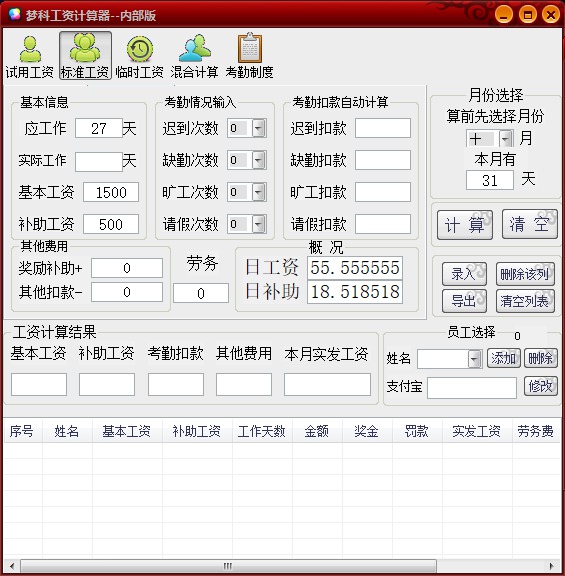This screenshot has height=576, width=565.
Task: Click the 旷工扣款 deduction field
Action: point(383,192)
